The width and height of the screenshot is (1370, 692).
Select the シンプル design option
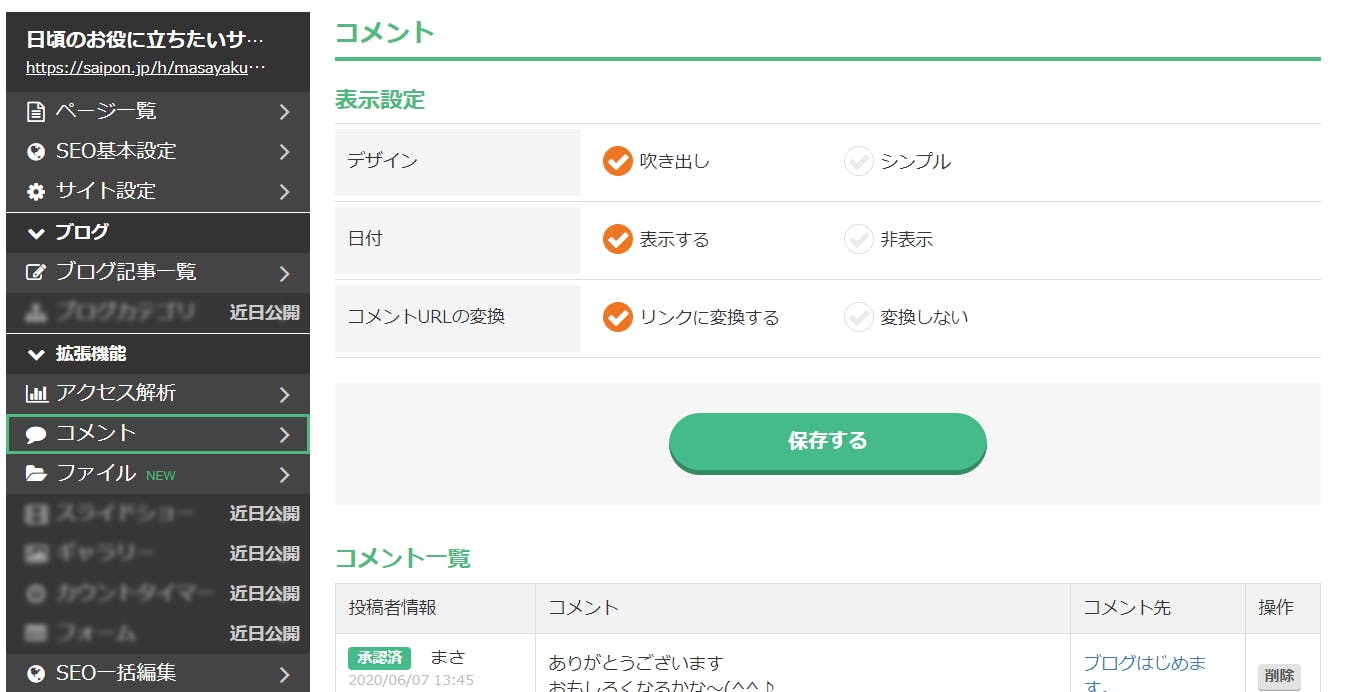(x=859, y=161)
